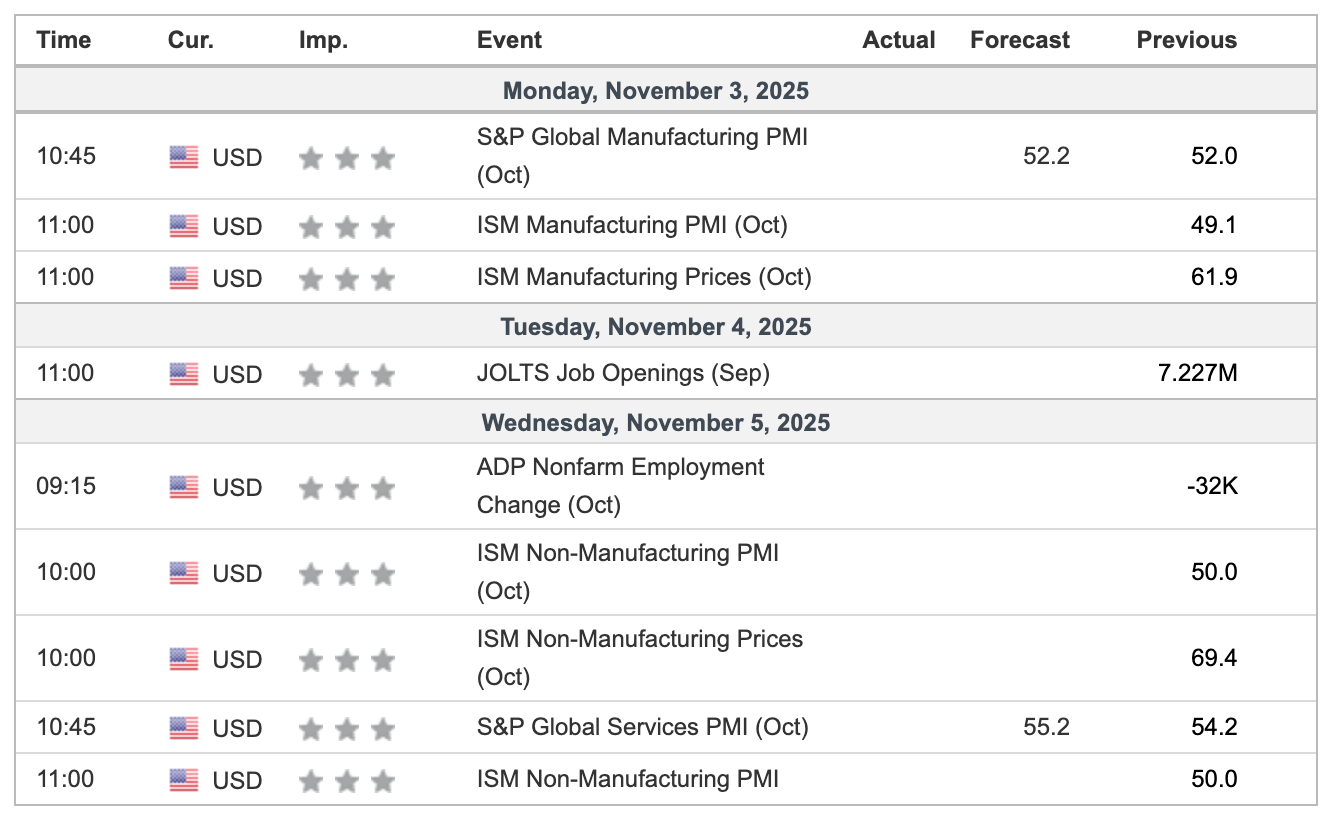Click the Event column header
Viewport: 1338px width, 816px height.
[509, 40]
